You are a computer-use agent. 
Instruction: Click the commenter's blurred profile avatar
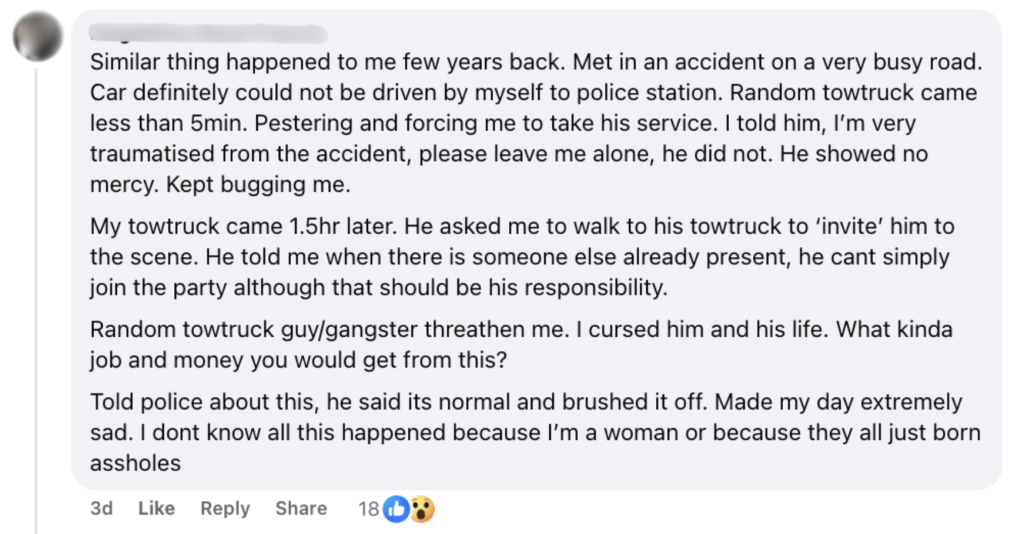(x=37, y=37)
